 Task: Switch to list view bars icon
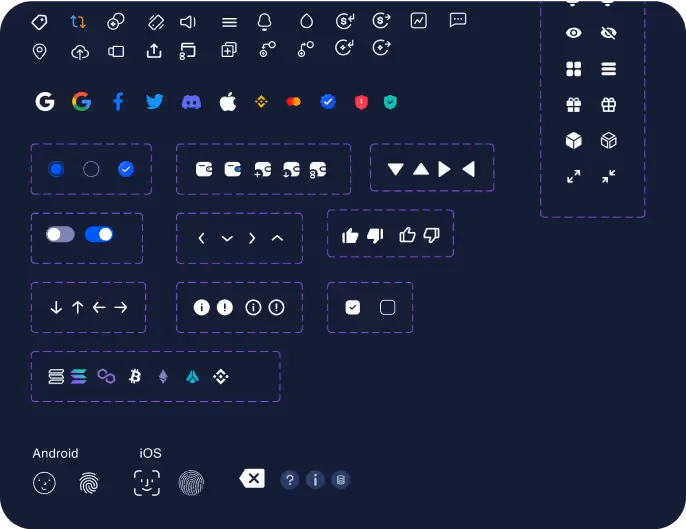point(609,69)
